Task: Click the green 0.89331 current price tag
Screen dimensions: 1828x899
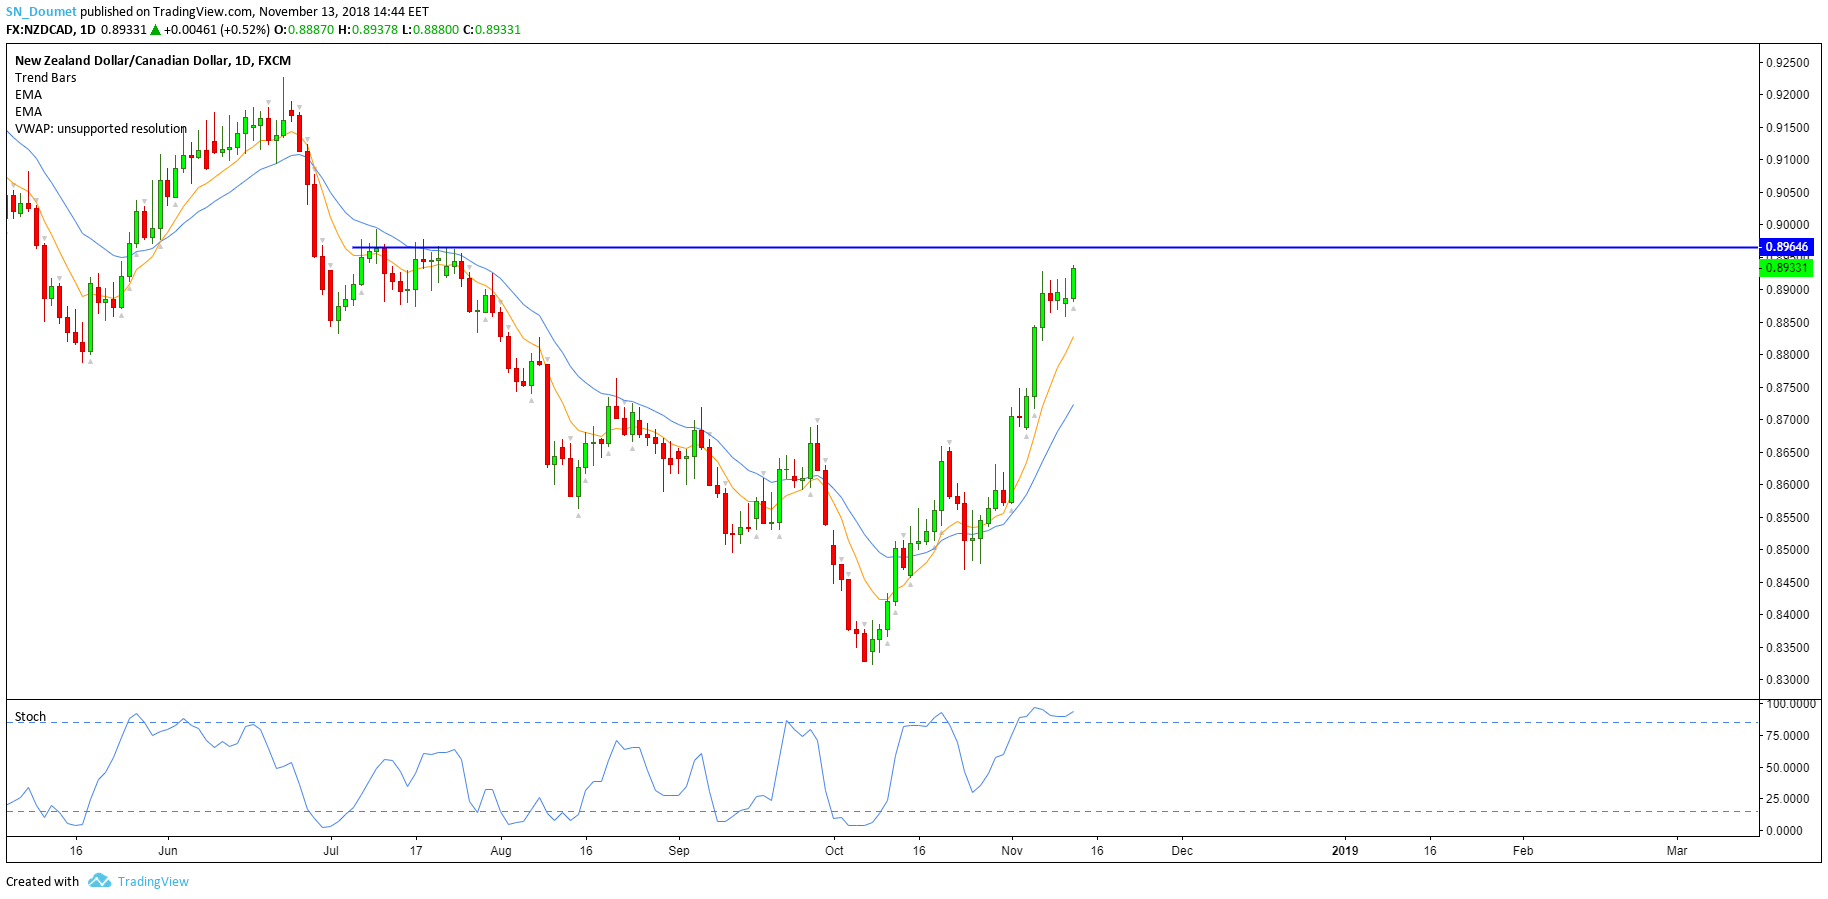Action: (x=1786, y=268)
